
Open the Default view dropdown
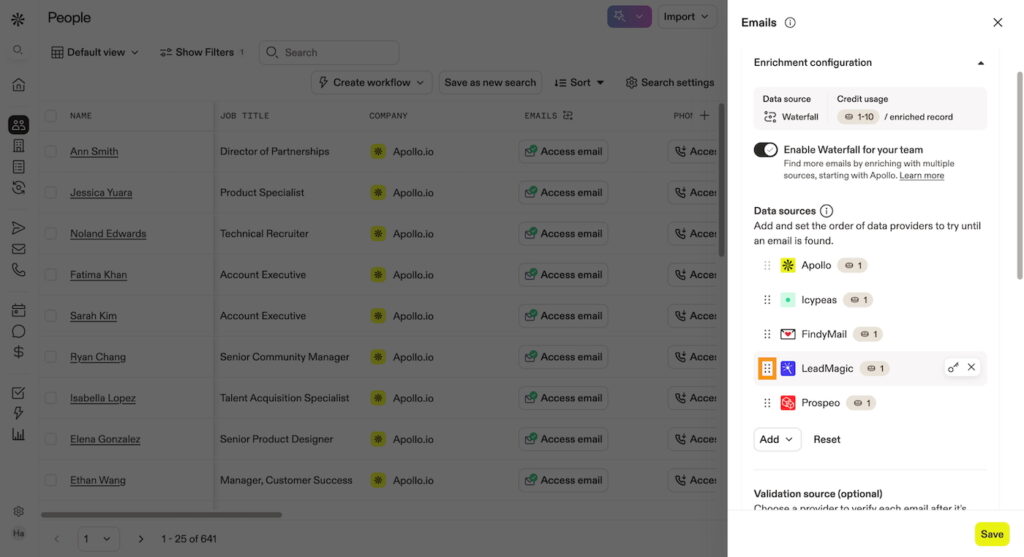point(95,52)
